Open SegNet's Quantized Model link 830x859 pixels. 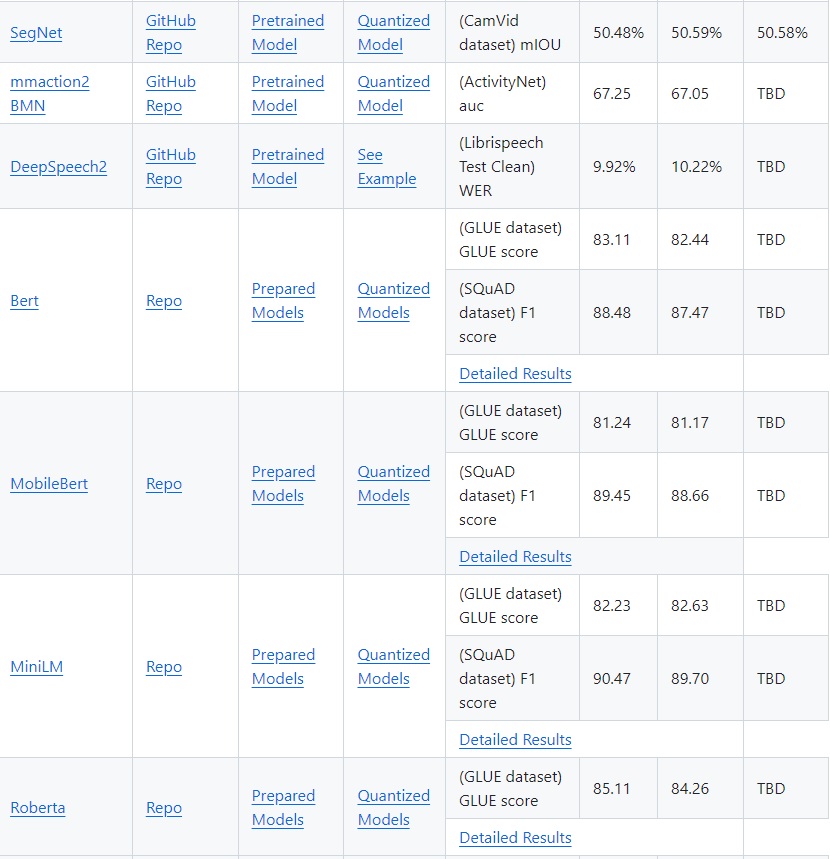(393, 32)
